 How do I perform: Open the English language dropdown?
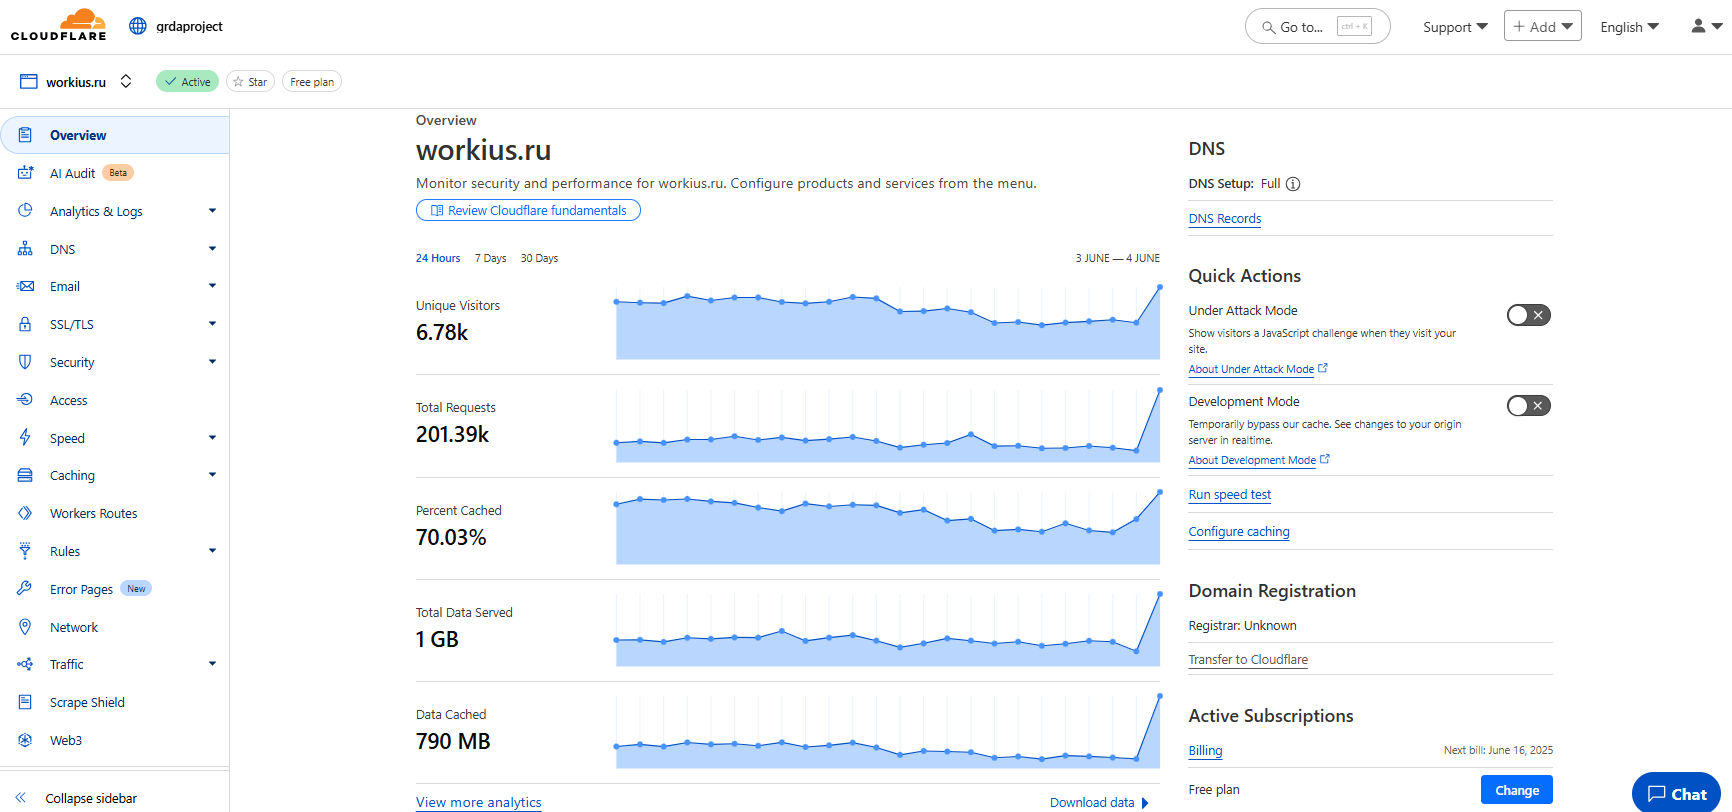point(1629,27)
